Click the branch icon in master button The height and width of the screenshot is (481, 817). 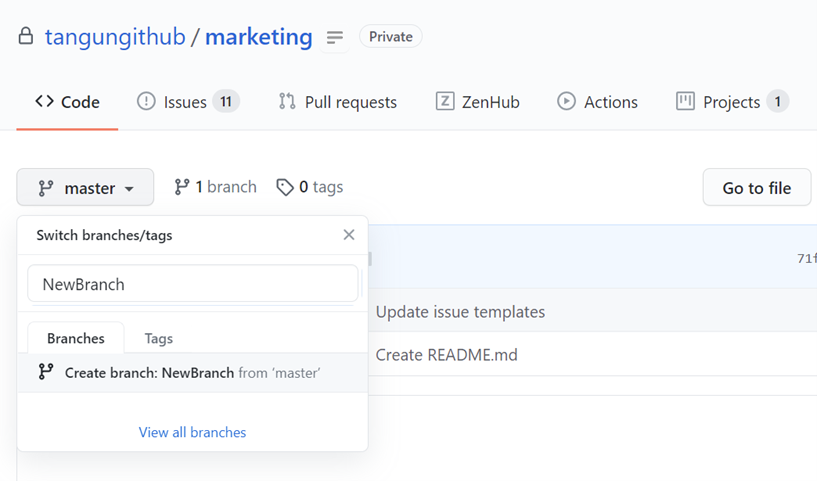(46, 188)
